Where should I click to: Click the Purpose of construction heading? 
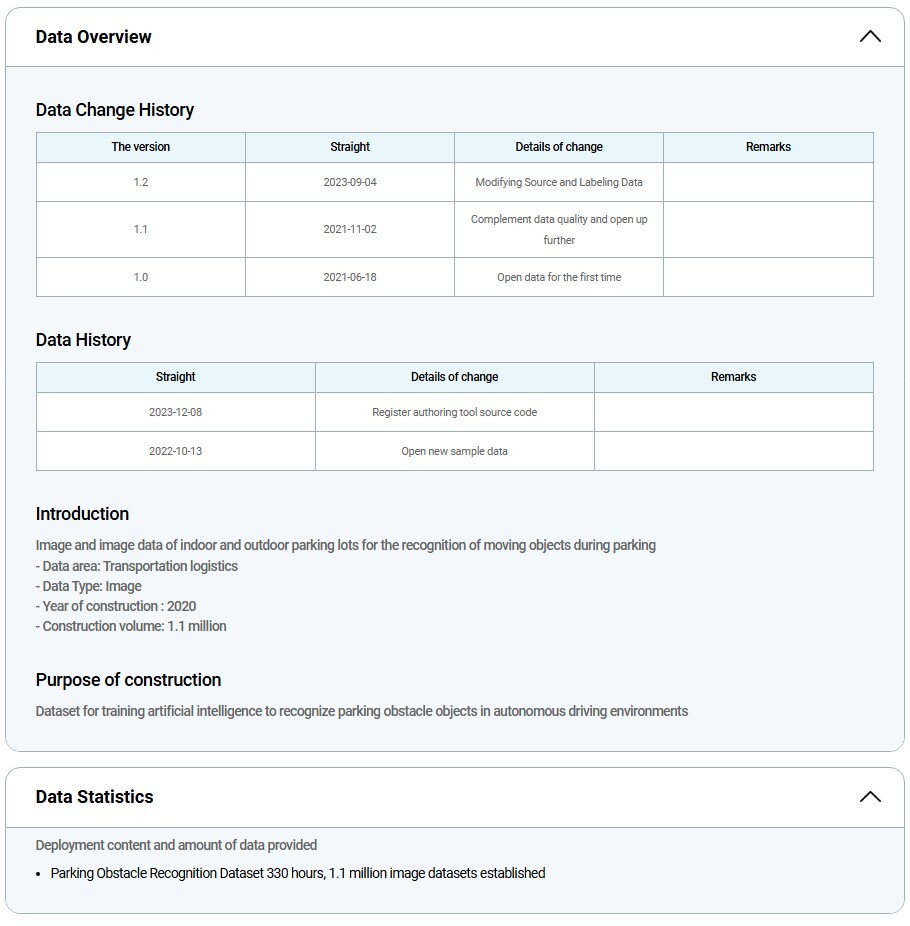129,680
